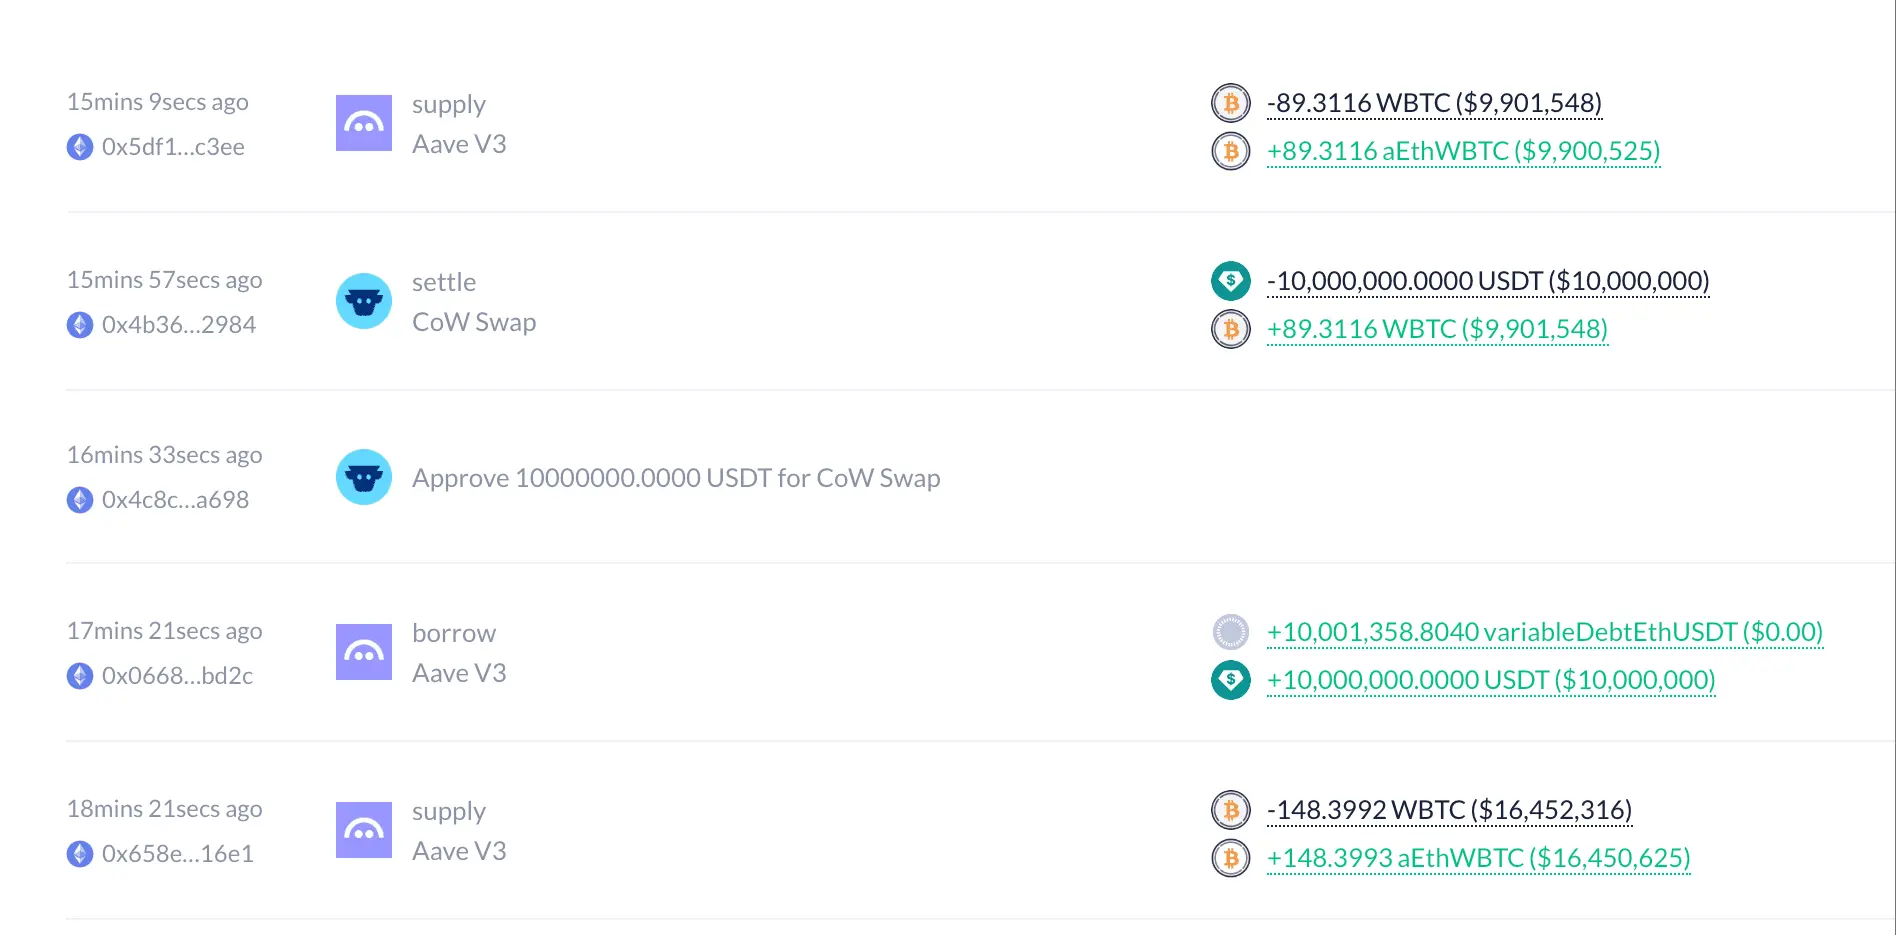This screenshot has width=1896, height=935.
Task: Click the +10,001,358.8040 variableDebtEthUSDT link
Action: pyautogui.click(x=1544, y=632)
